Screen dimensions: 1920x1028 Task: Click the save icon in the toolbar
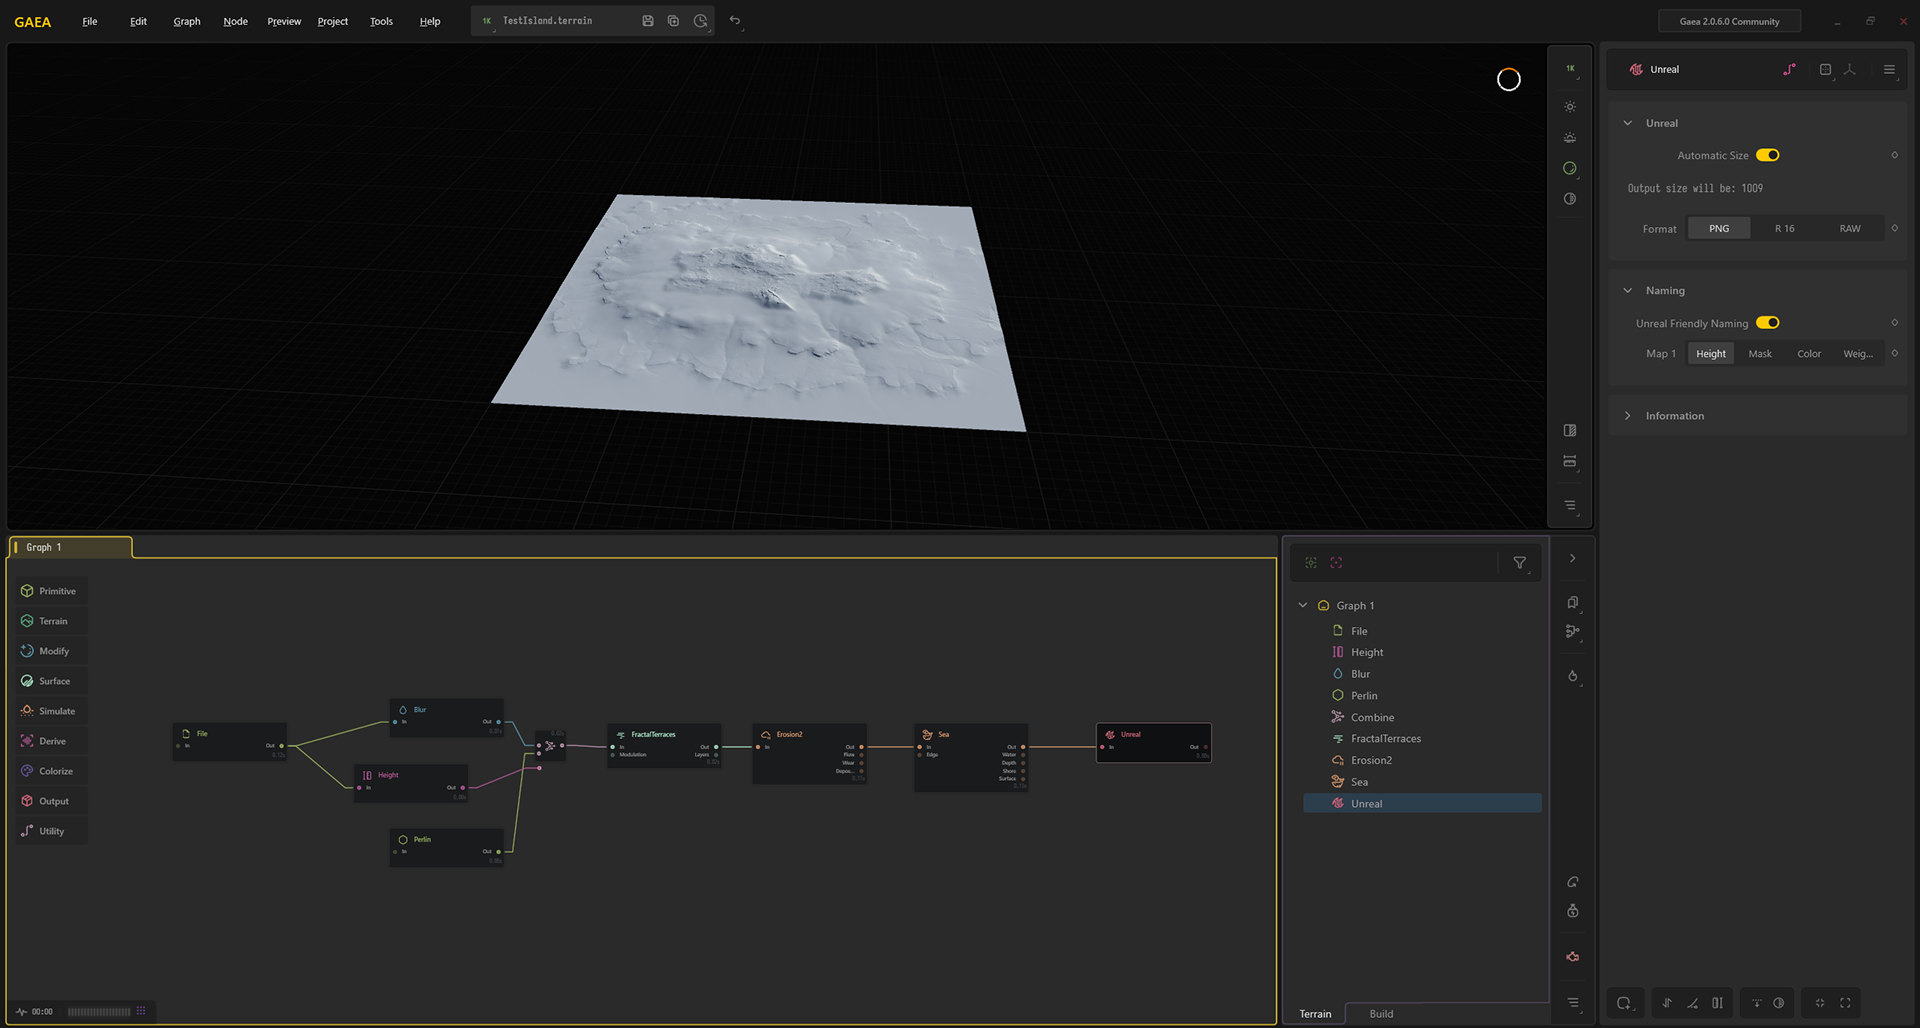coord(648,21)
